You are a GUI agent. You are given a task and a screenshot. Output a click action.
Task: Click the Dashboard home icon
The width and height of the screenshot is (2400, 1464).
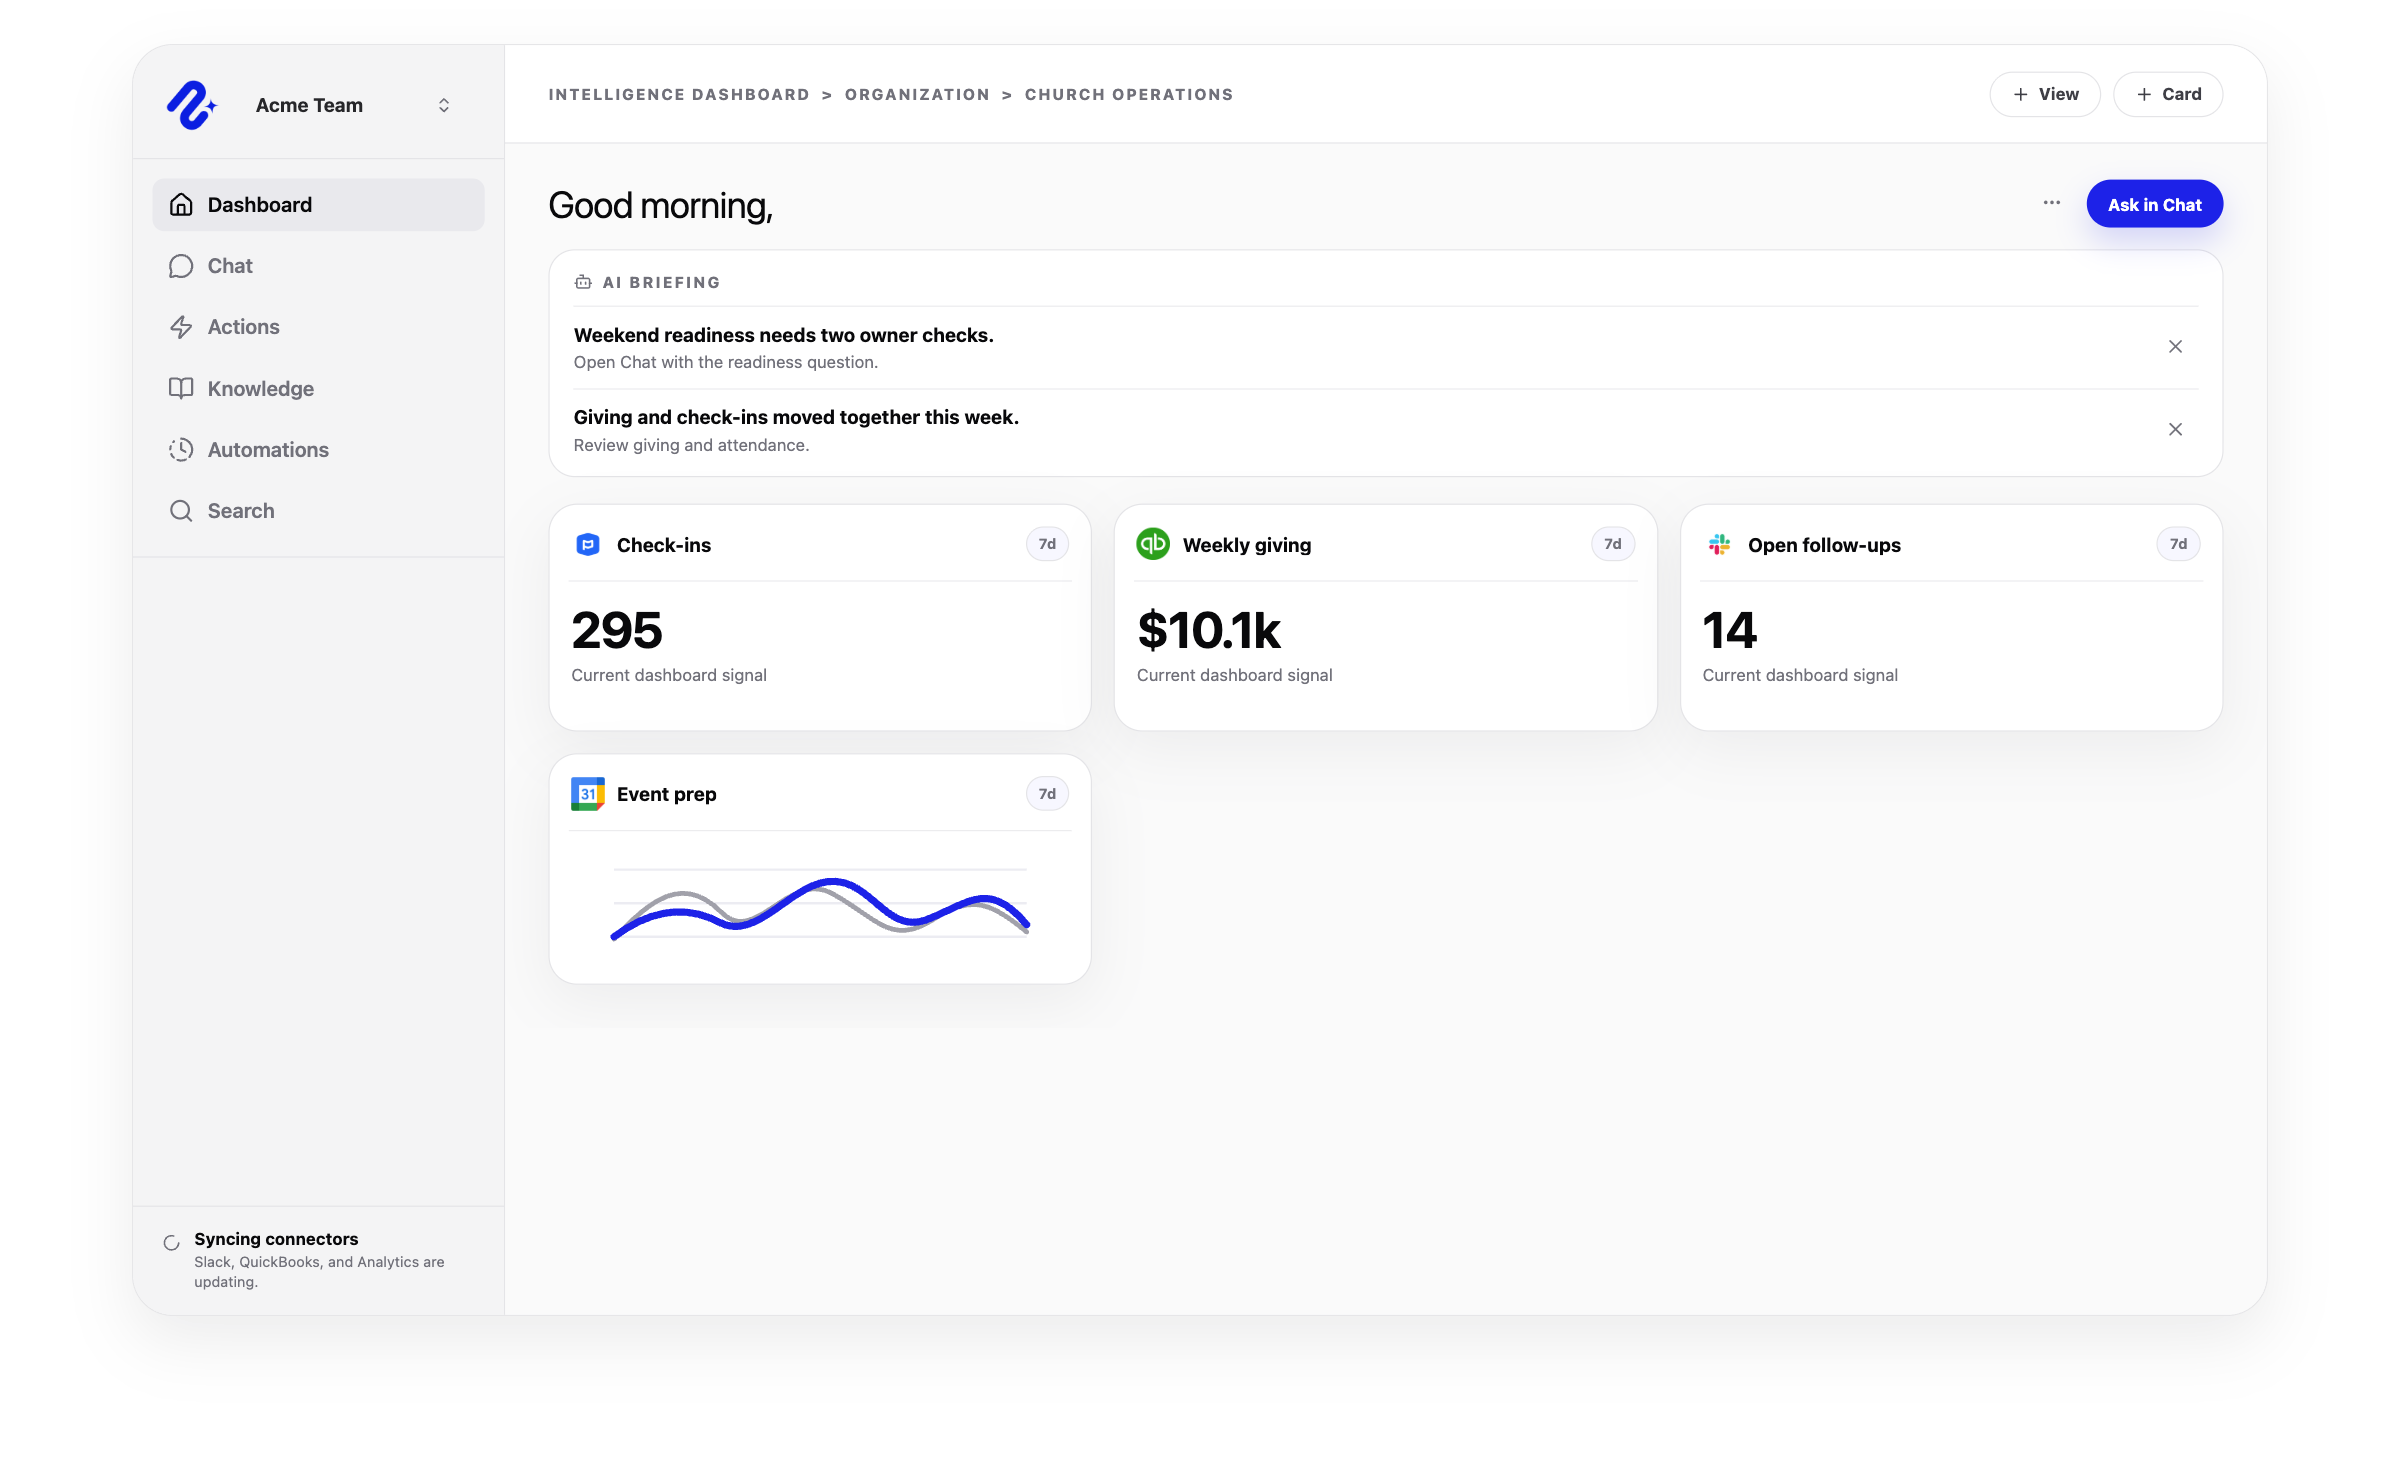click(181, 205)
